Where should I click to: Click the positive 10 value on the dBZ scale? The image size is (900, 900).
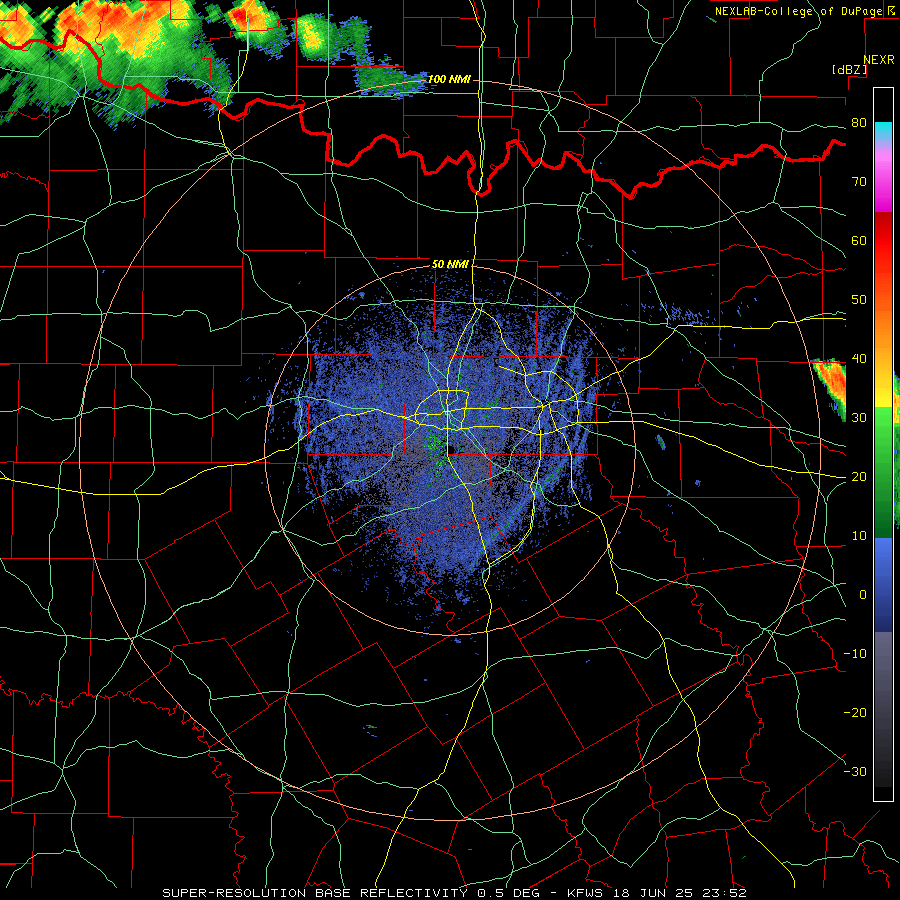click(x=859, y=536)
